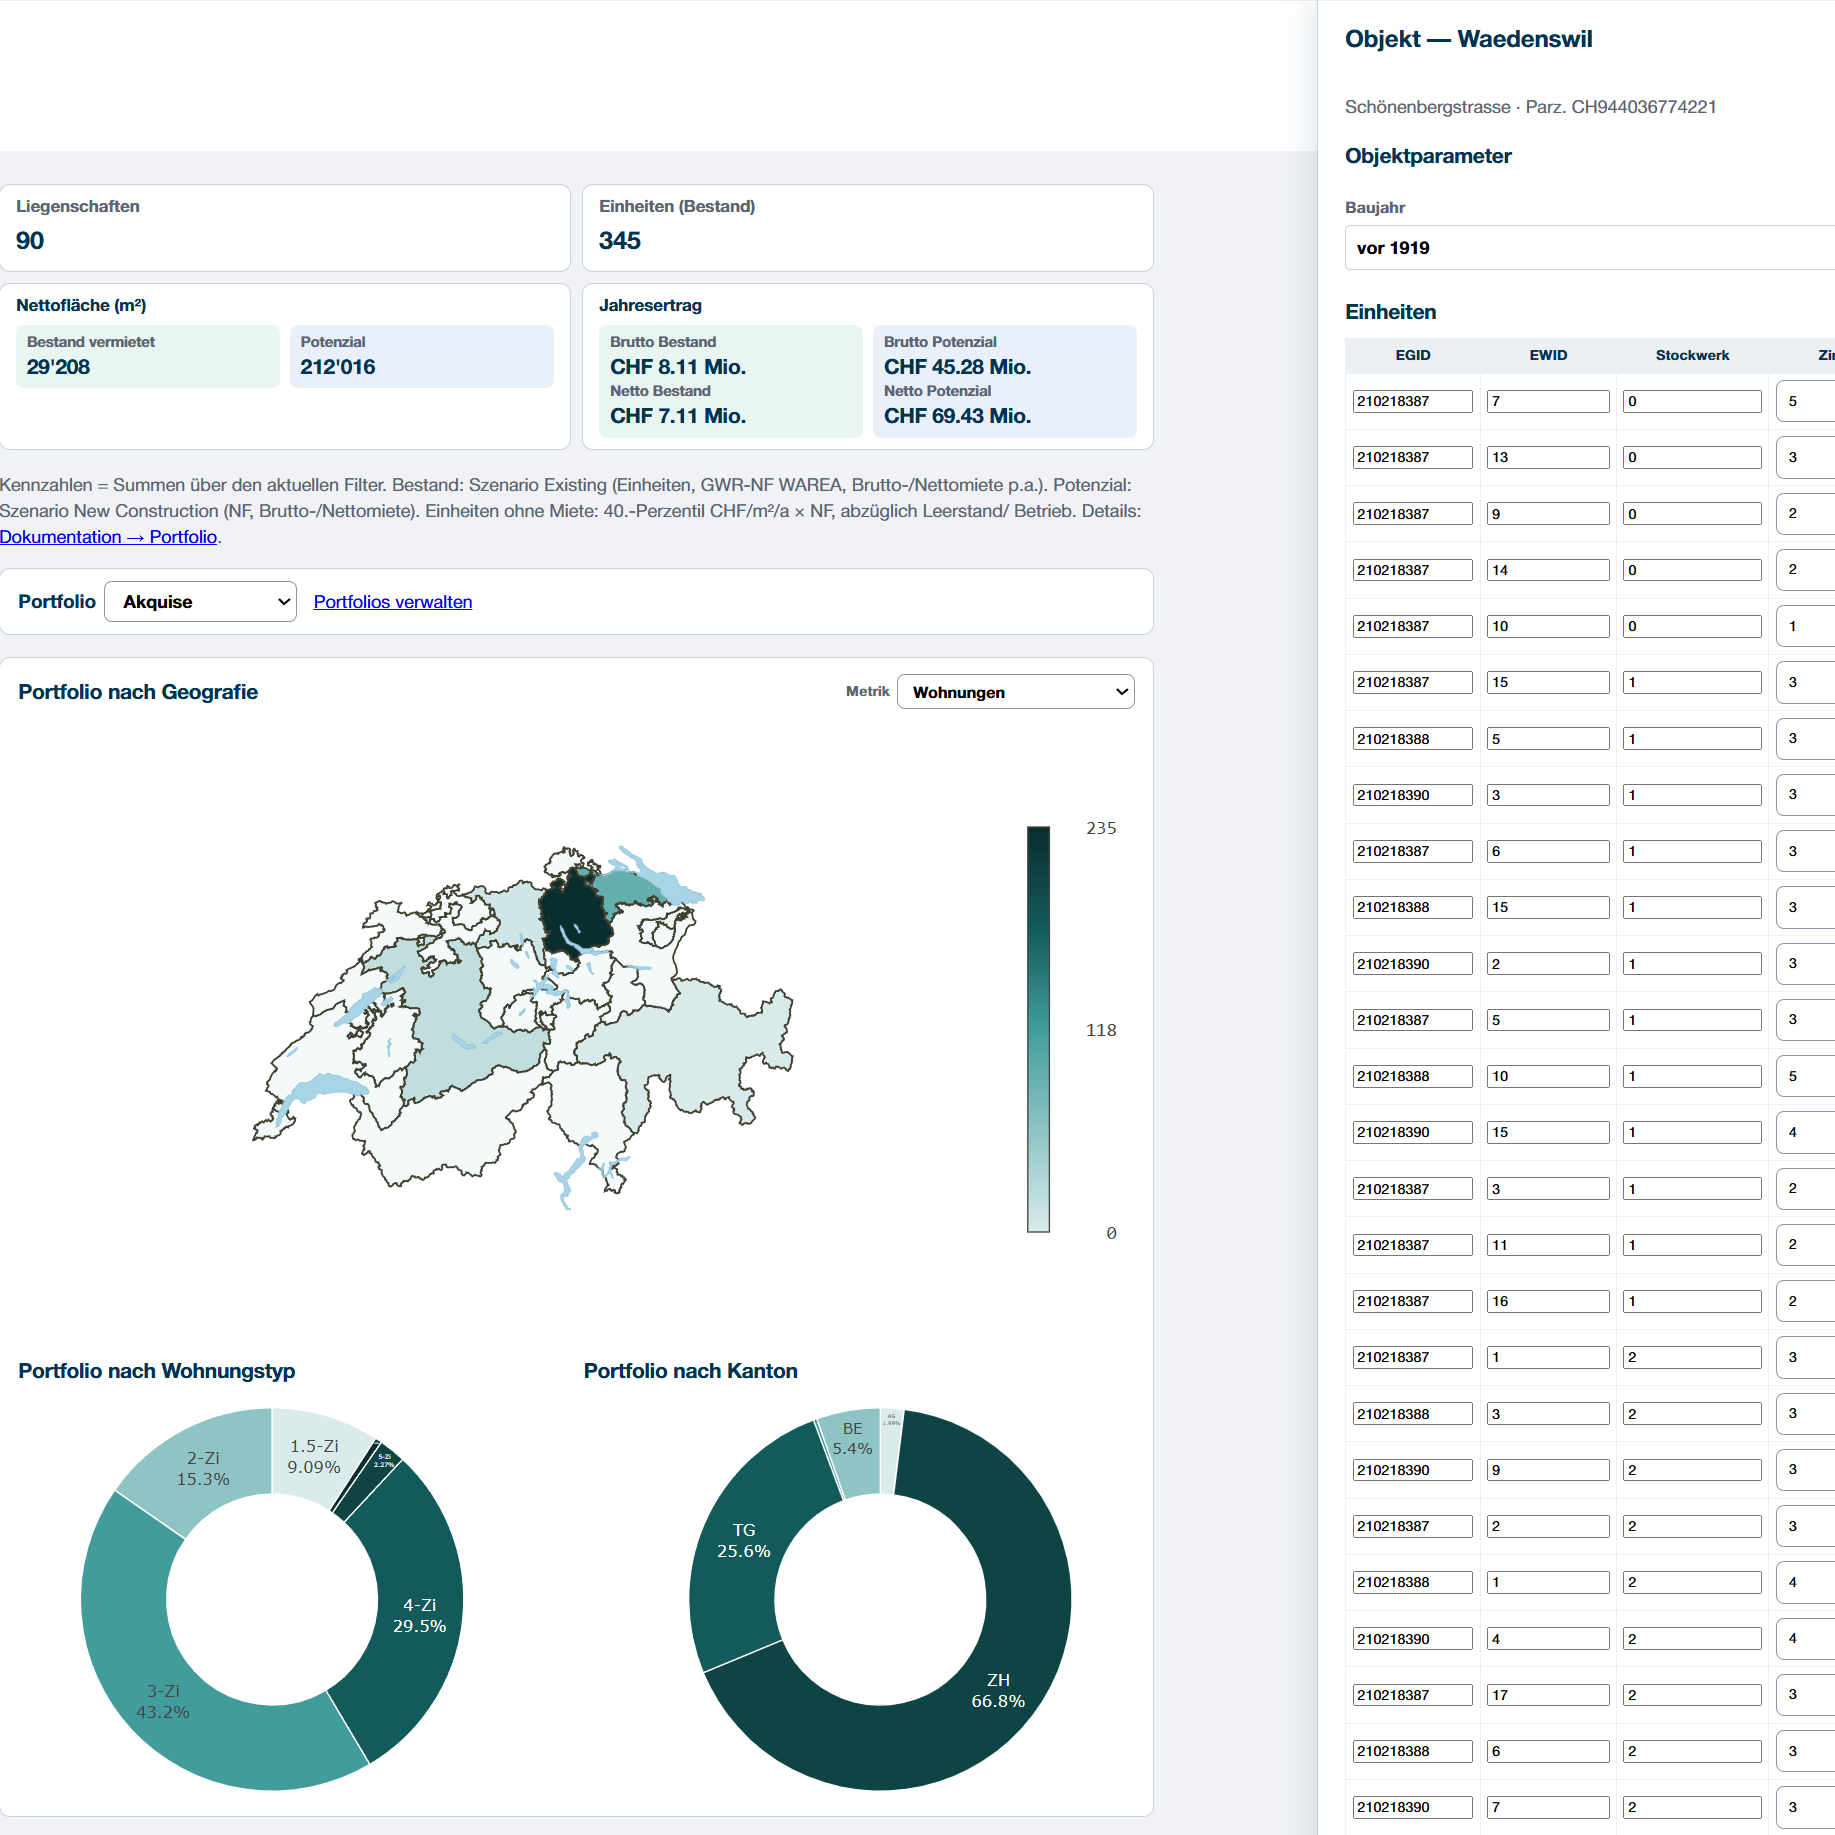Viewport: 1835px width, 1835px height.
Task: Click the EGID column header
Action: [x=1412, y=355]
